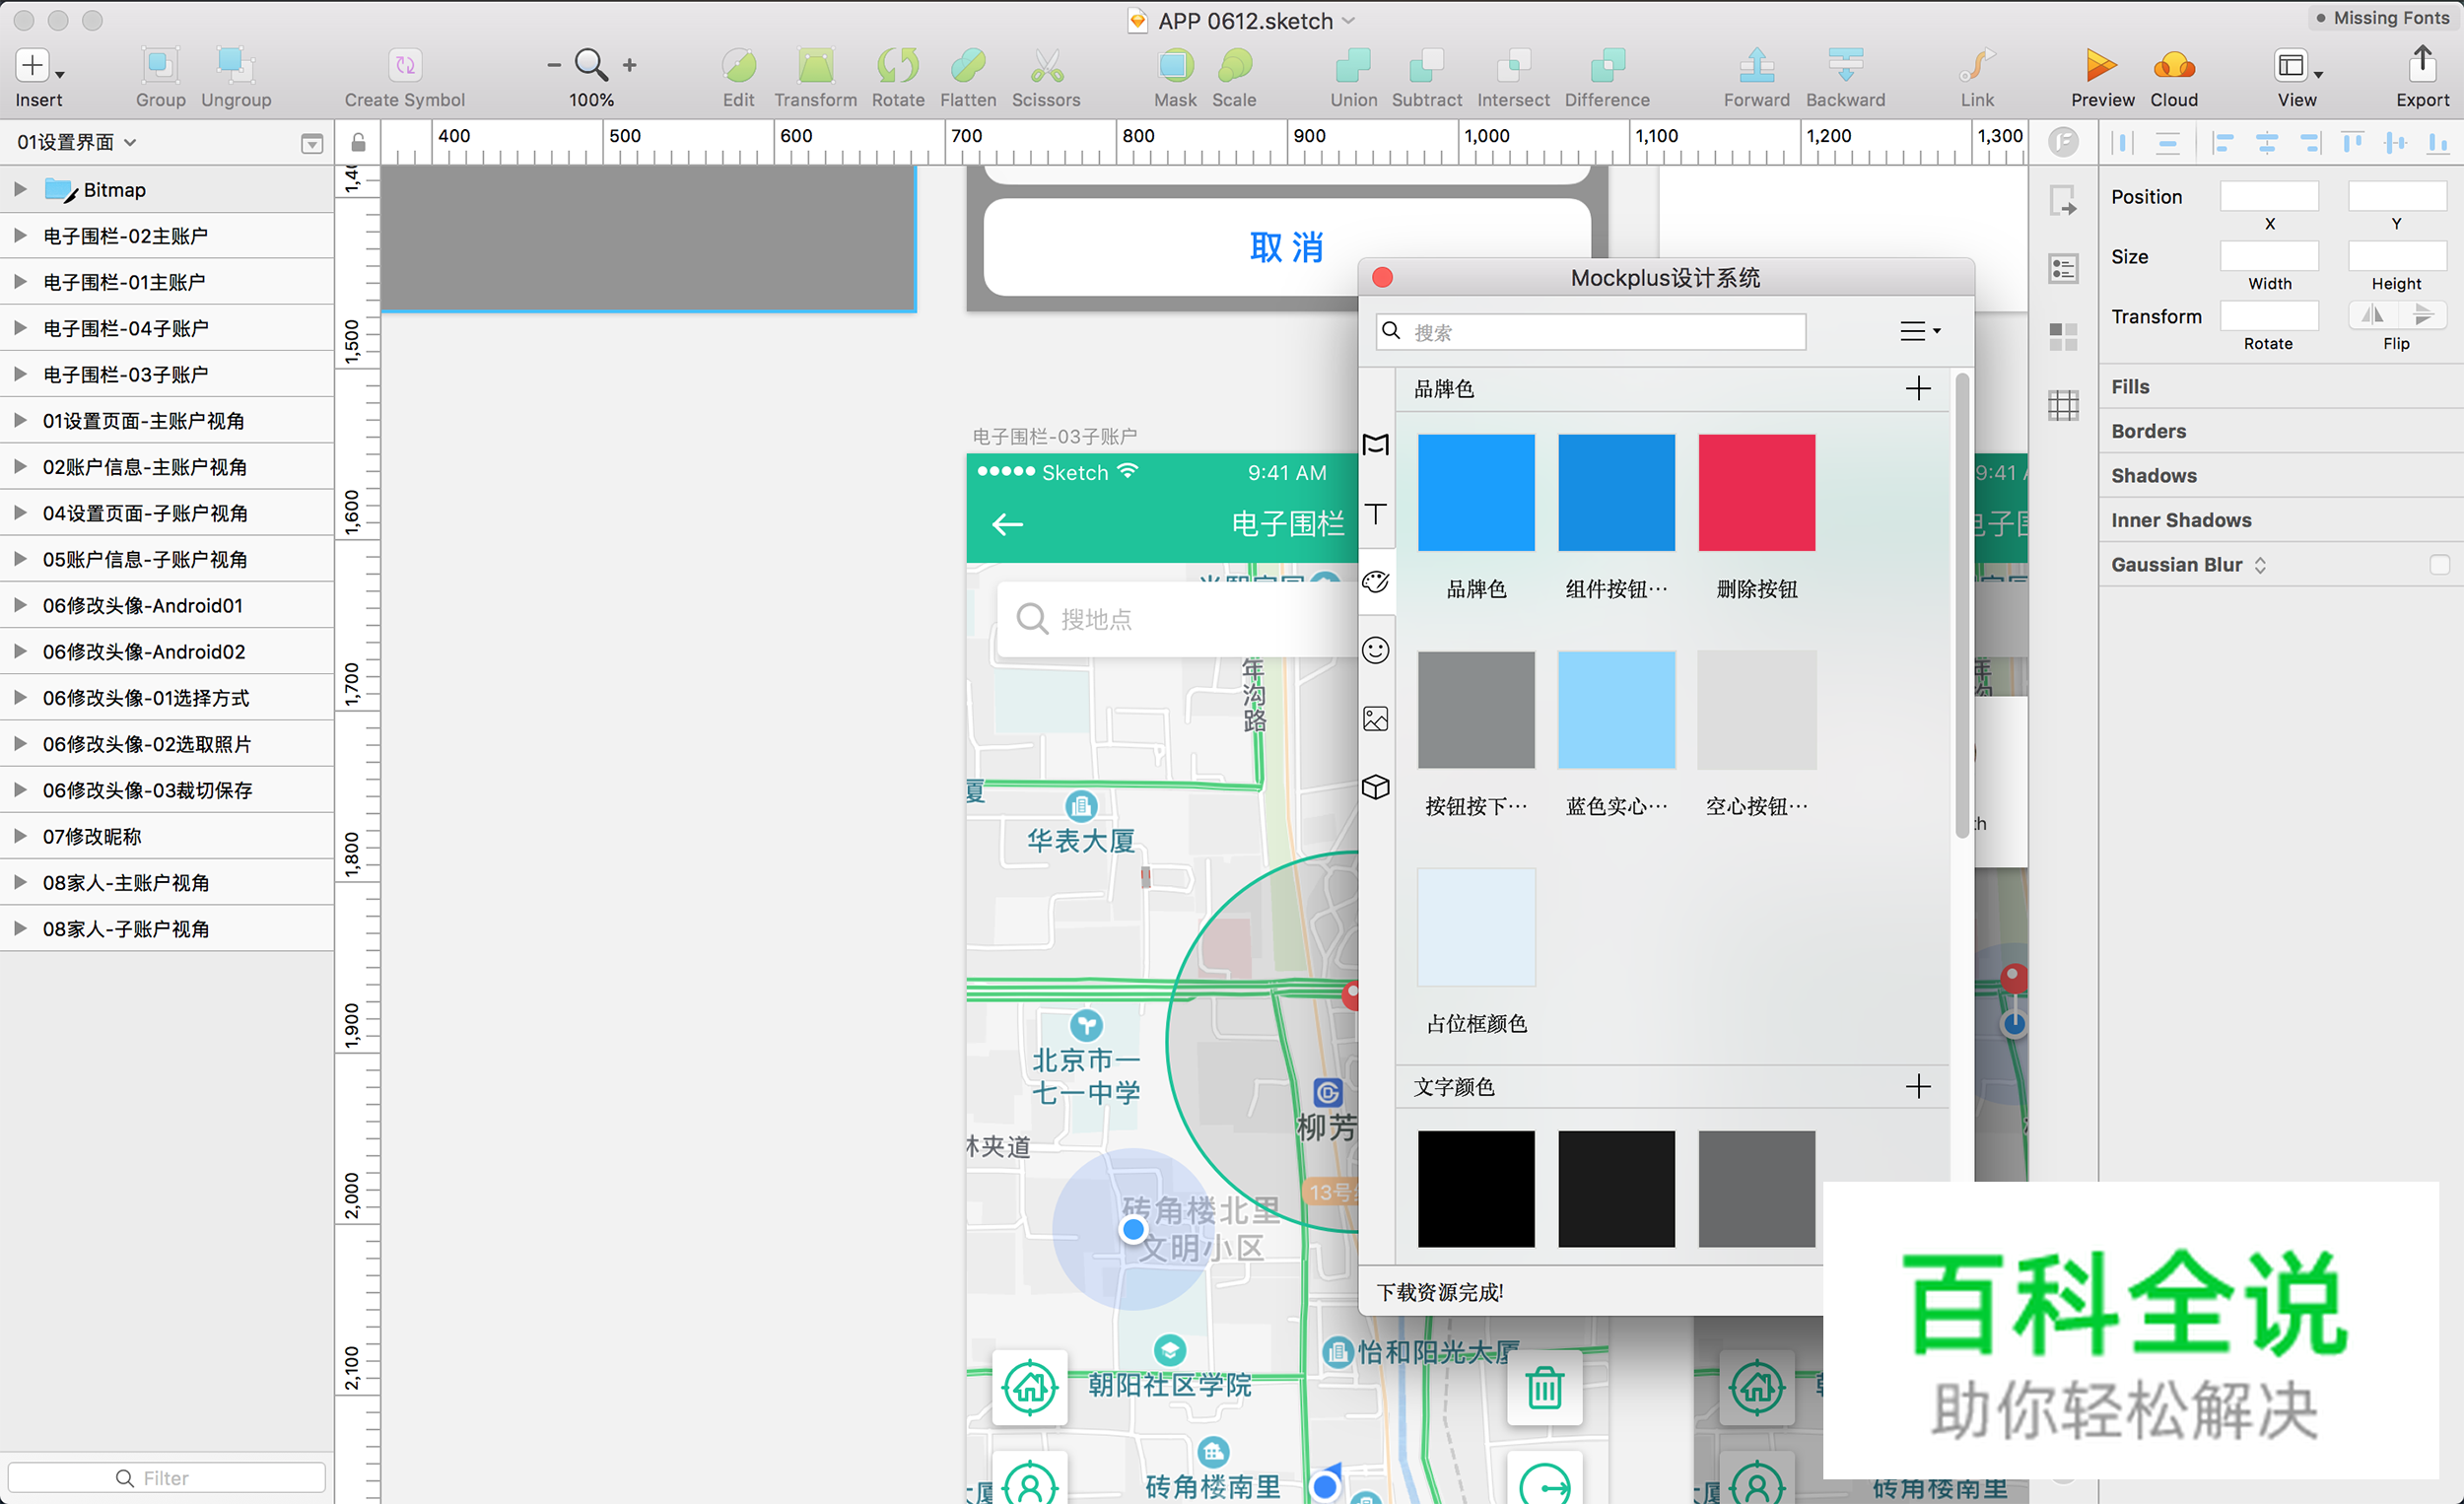The image size is (2464, 1504).
Task: Add a new 品牌色 color with plus button
Action: tap(1917, 388)
